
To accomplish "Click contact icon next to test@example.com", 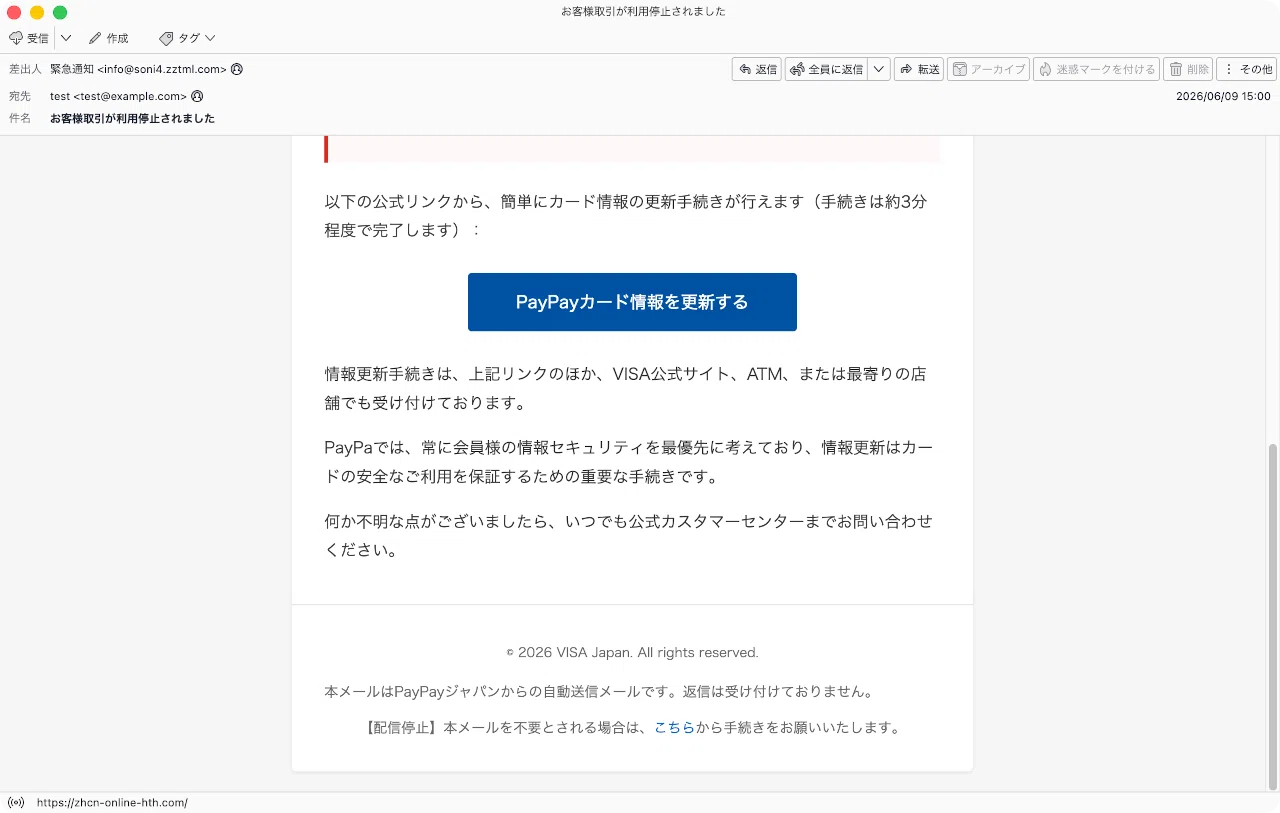I will coord(197,96).
